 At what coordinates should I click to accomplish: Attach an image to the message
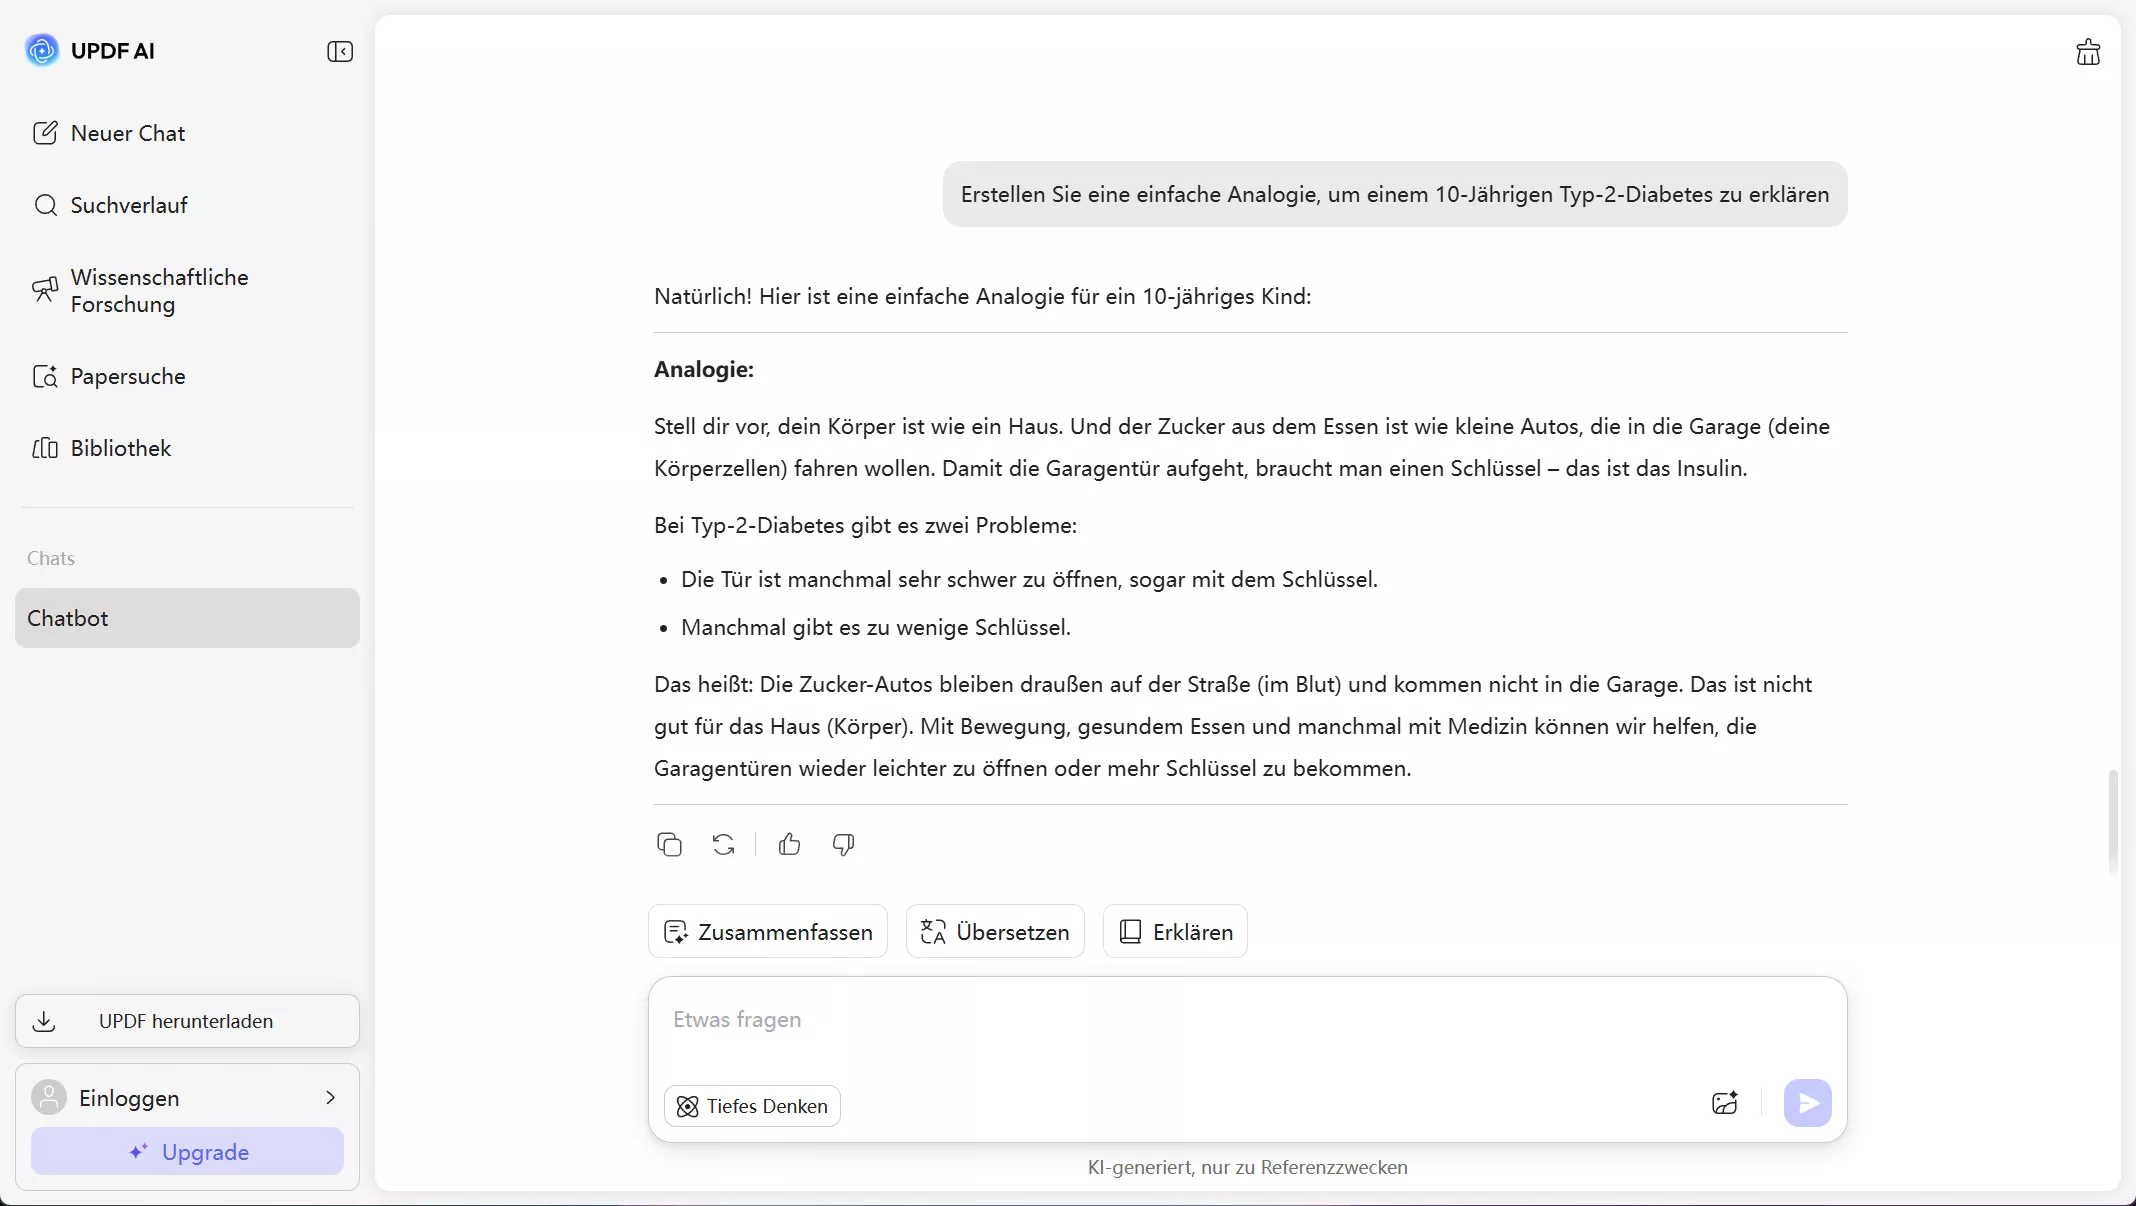[1724, 1103]
